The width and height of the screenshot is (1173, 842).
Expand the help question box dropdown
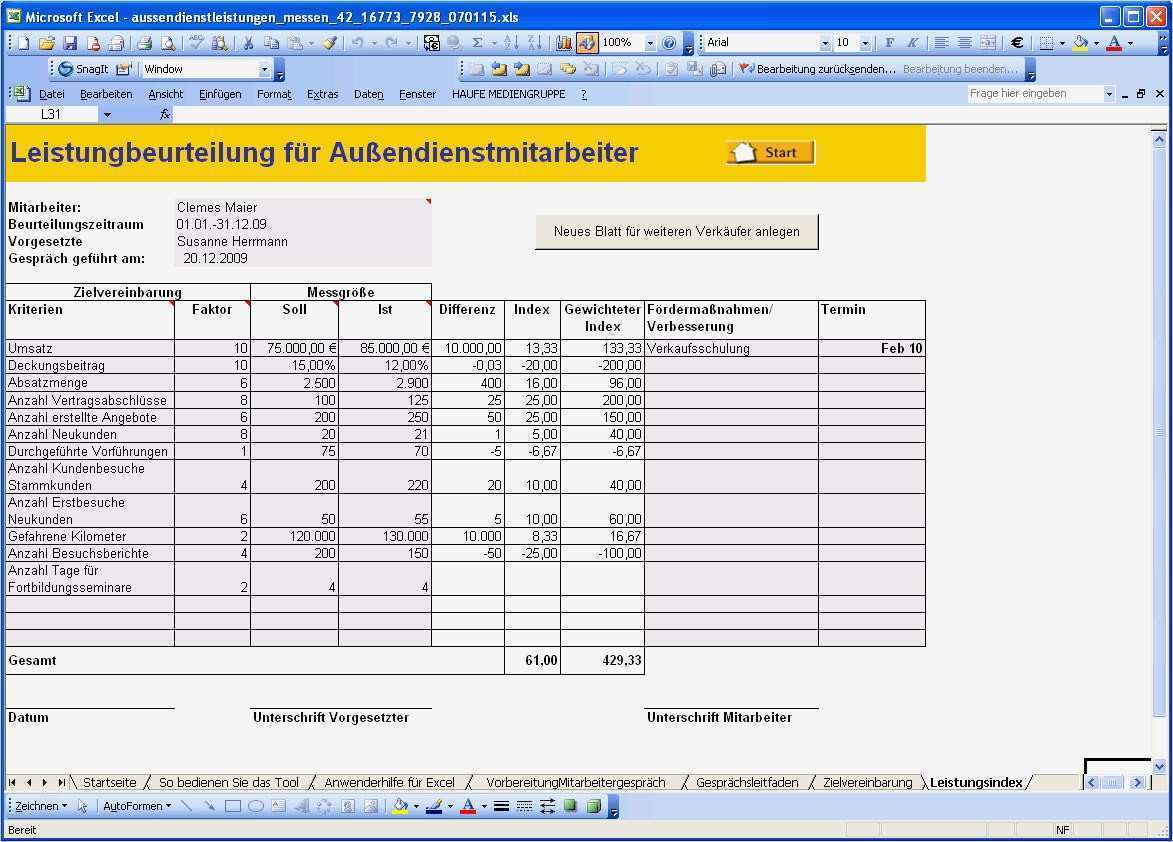[1109, 94]
